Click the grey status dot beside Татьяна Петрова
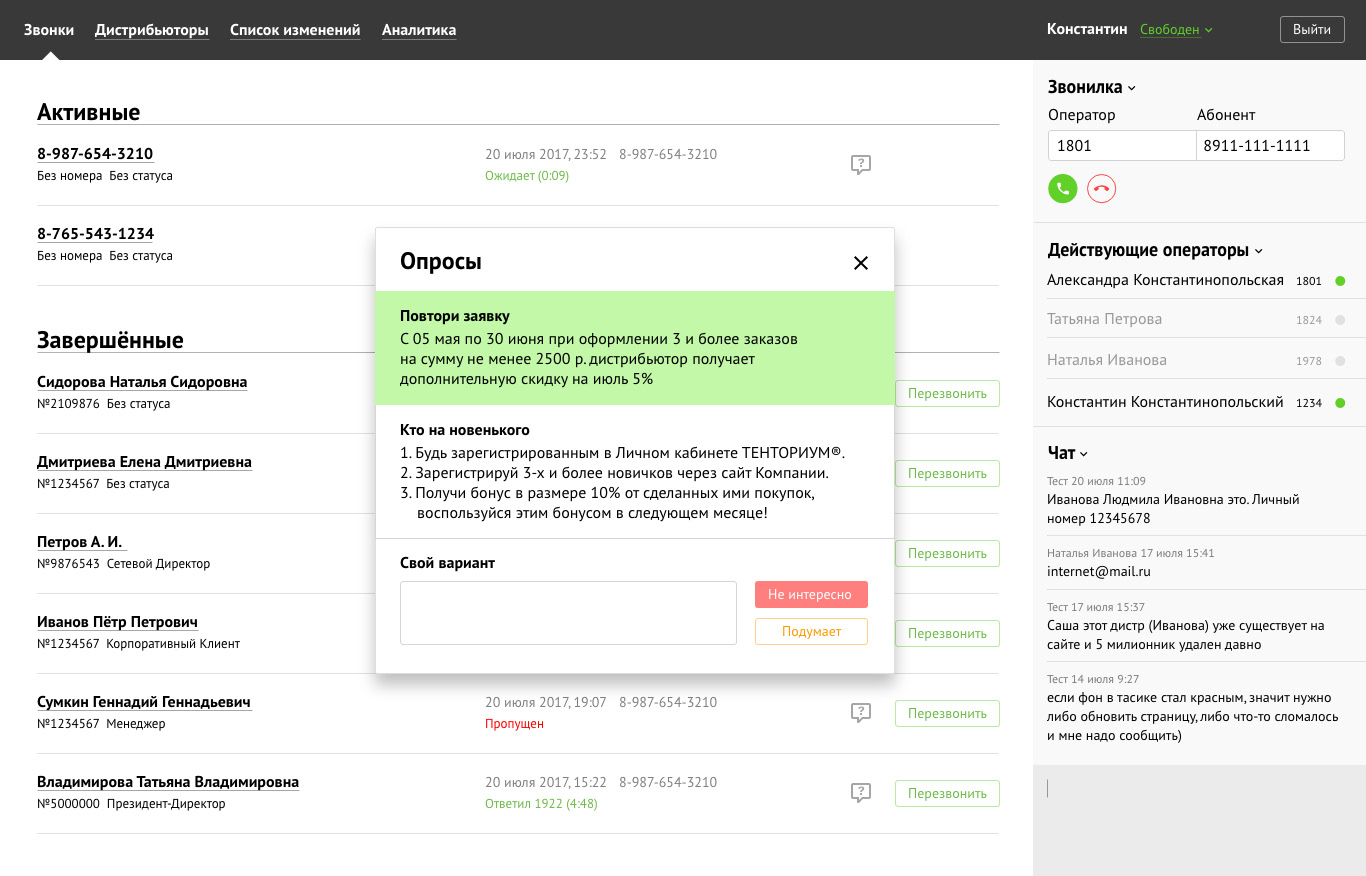The image size is (1366, 876). [1340, 320]
